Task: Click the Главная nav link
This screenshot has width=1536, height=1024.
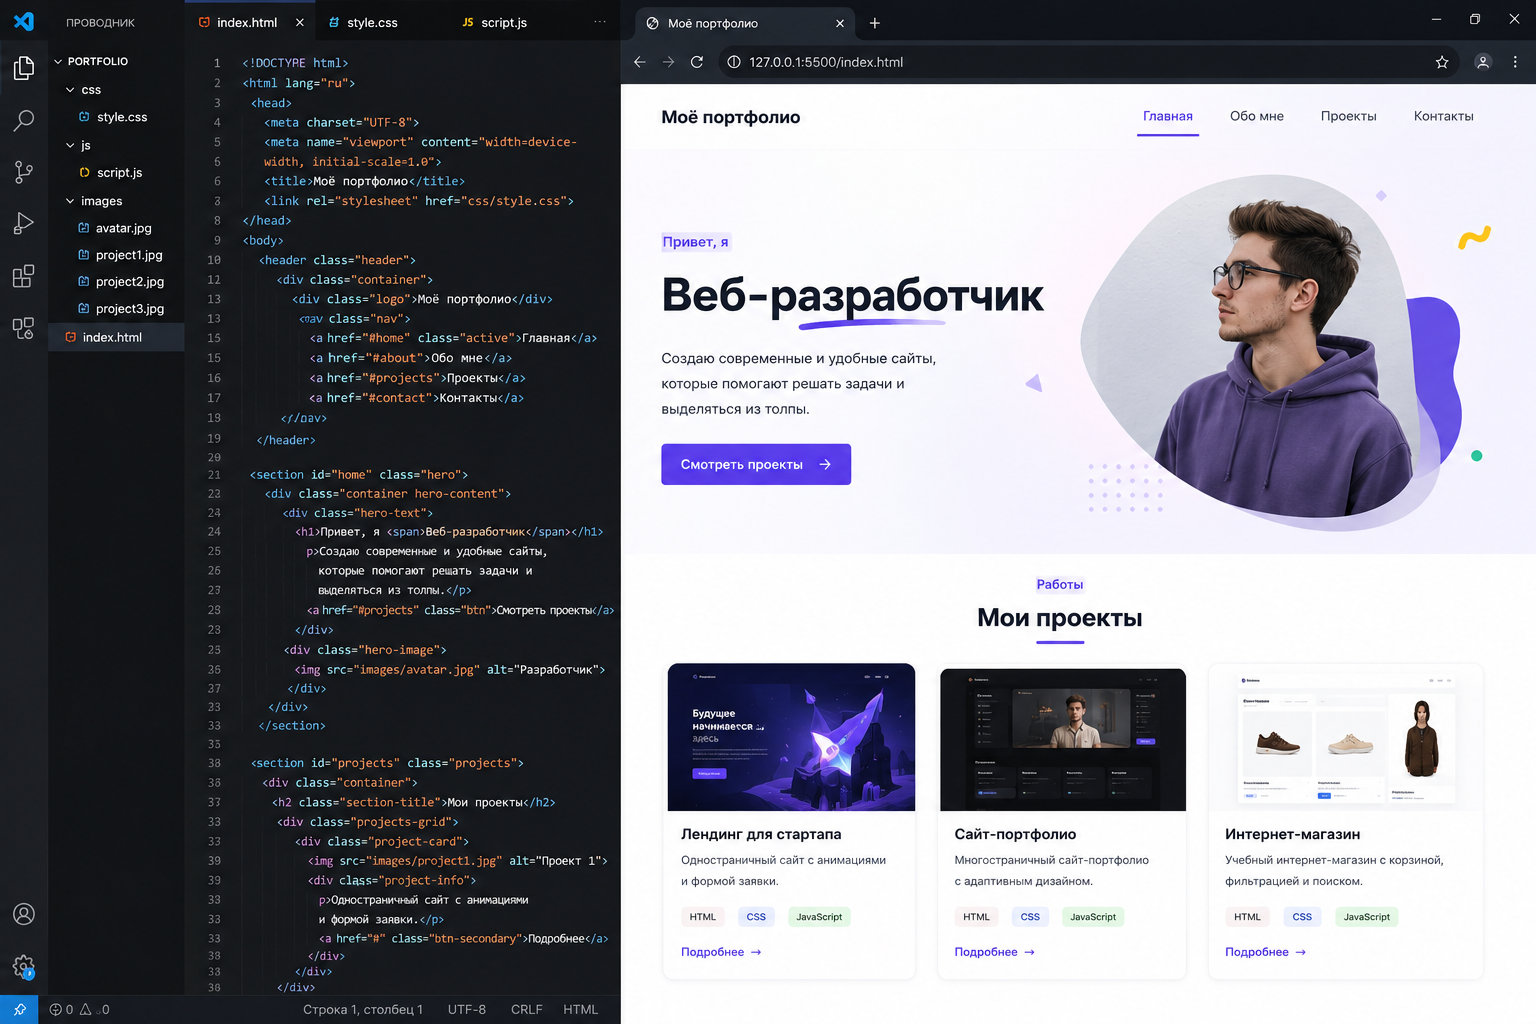Action: click(1168, 116)
